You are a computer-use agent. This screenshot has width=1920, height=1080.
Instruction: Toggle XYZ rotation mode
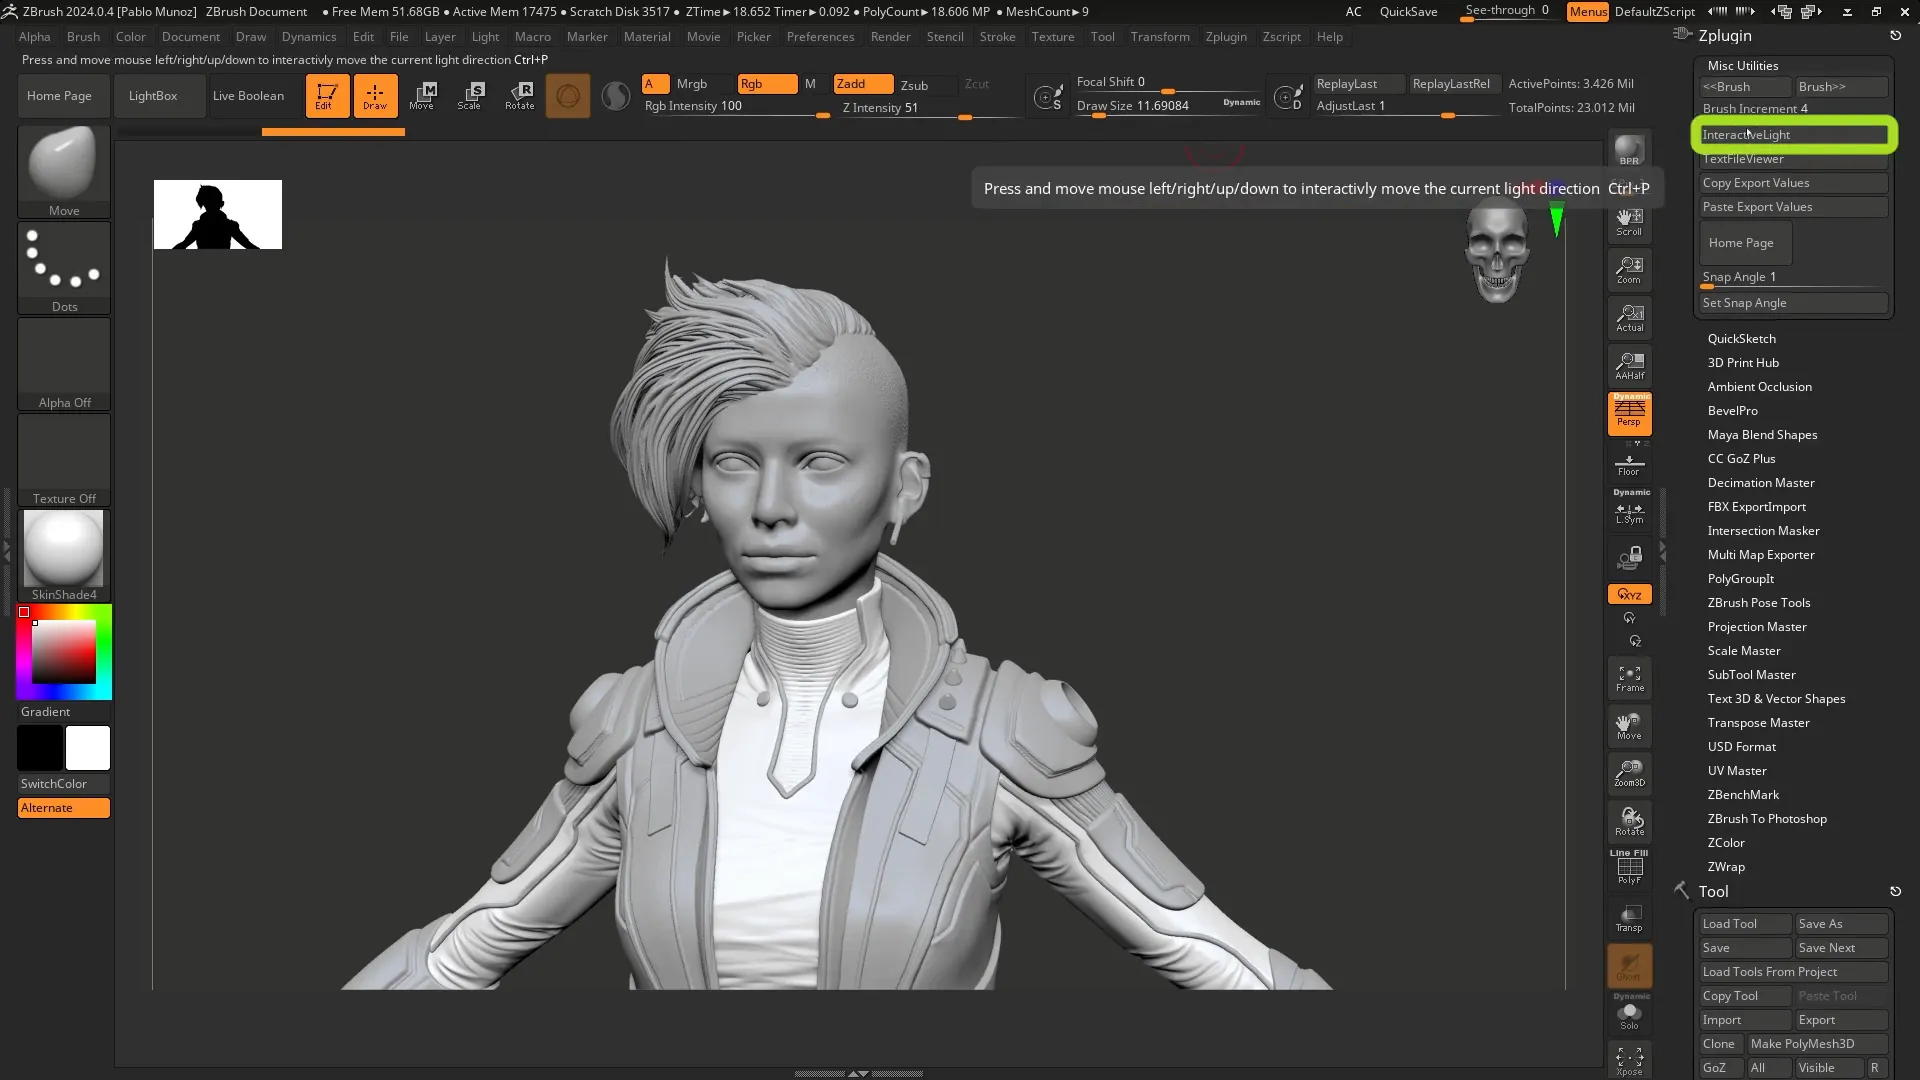click(1629, 594)
